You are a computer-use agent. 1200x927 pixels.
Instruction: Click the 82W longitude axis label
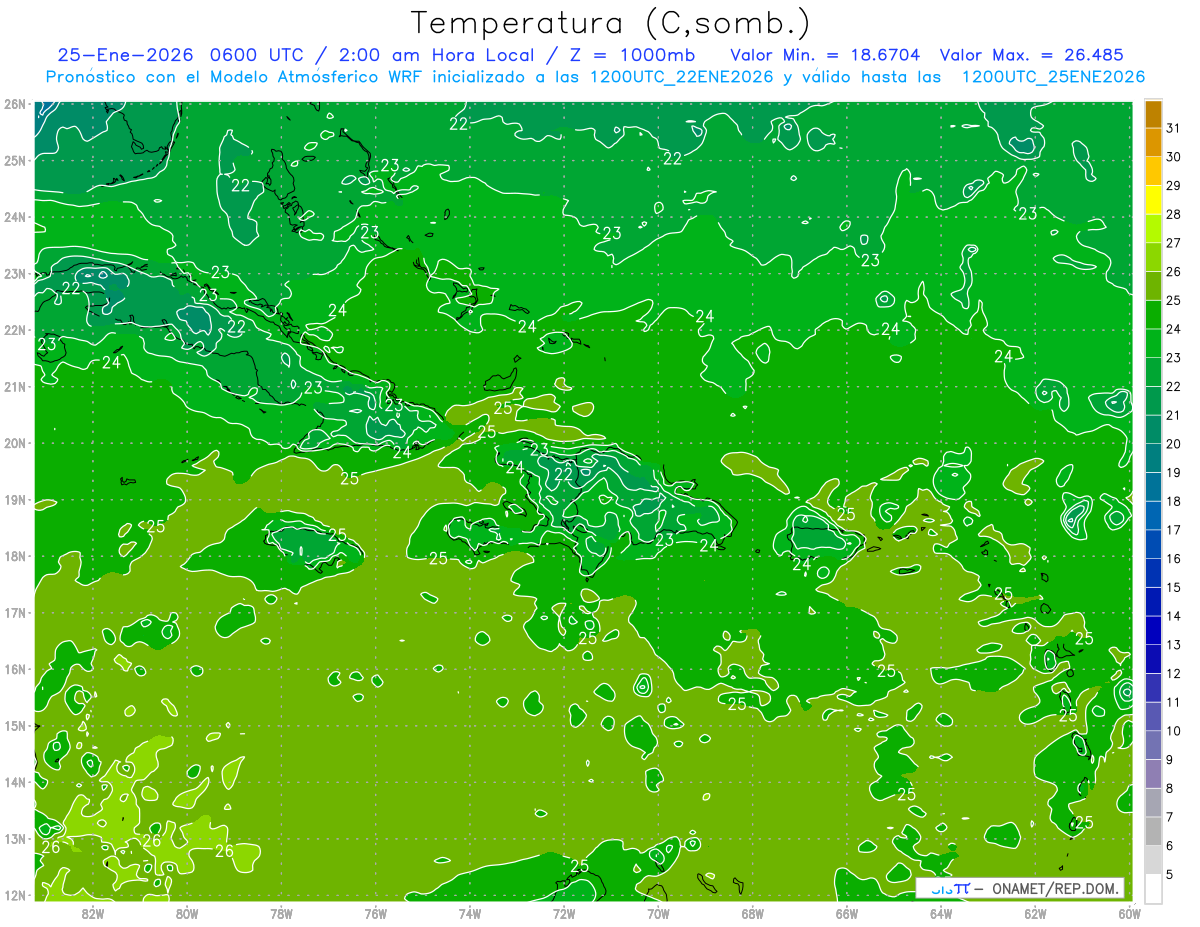pyautogui.click(x=93, y=913)
